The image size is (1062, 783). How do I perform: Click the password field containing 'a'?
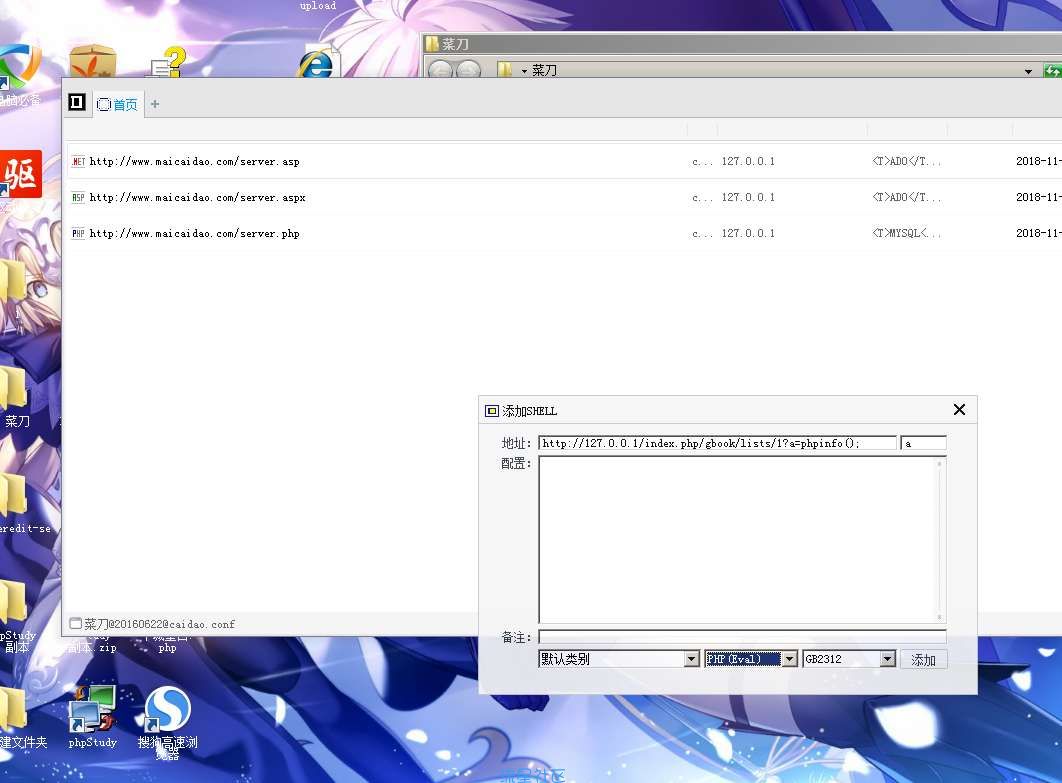[x=923, y=443]
